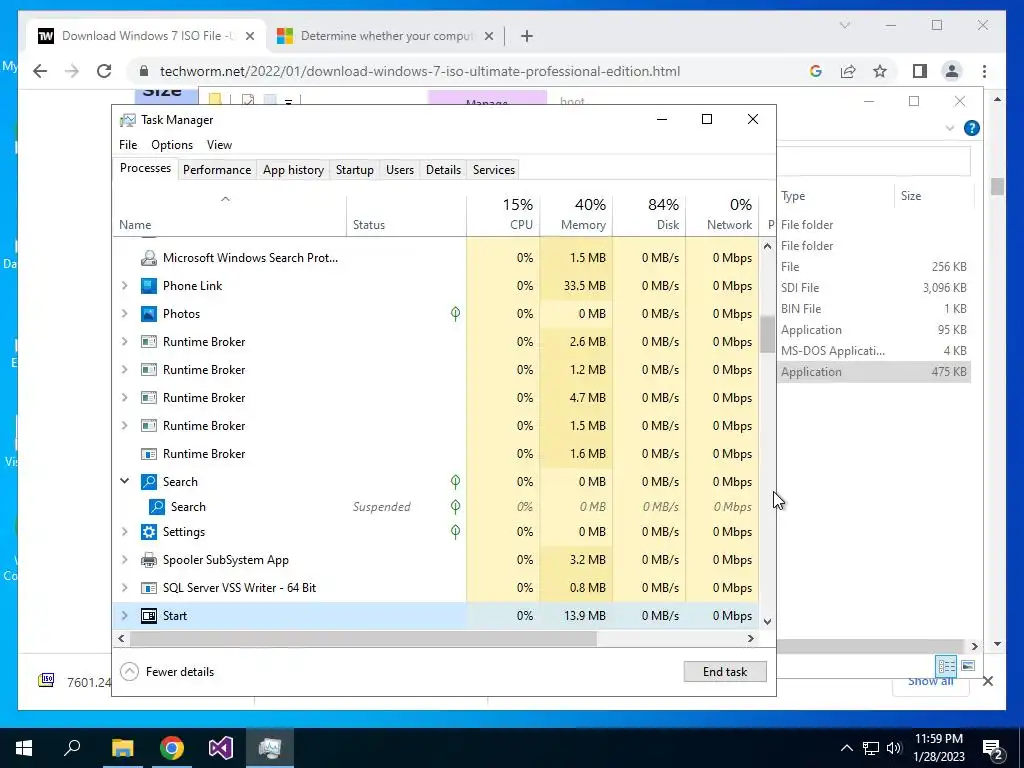The width and height of the screenshot is (1024, 768).
Task: Expand the Start process group
Action: 125,616
